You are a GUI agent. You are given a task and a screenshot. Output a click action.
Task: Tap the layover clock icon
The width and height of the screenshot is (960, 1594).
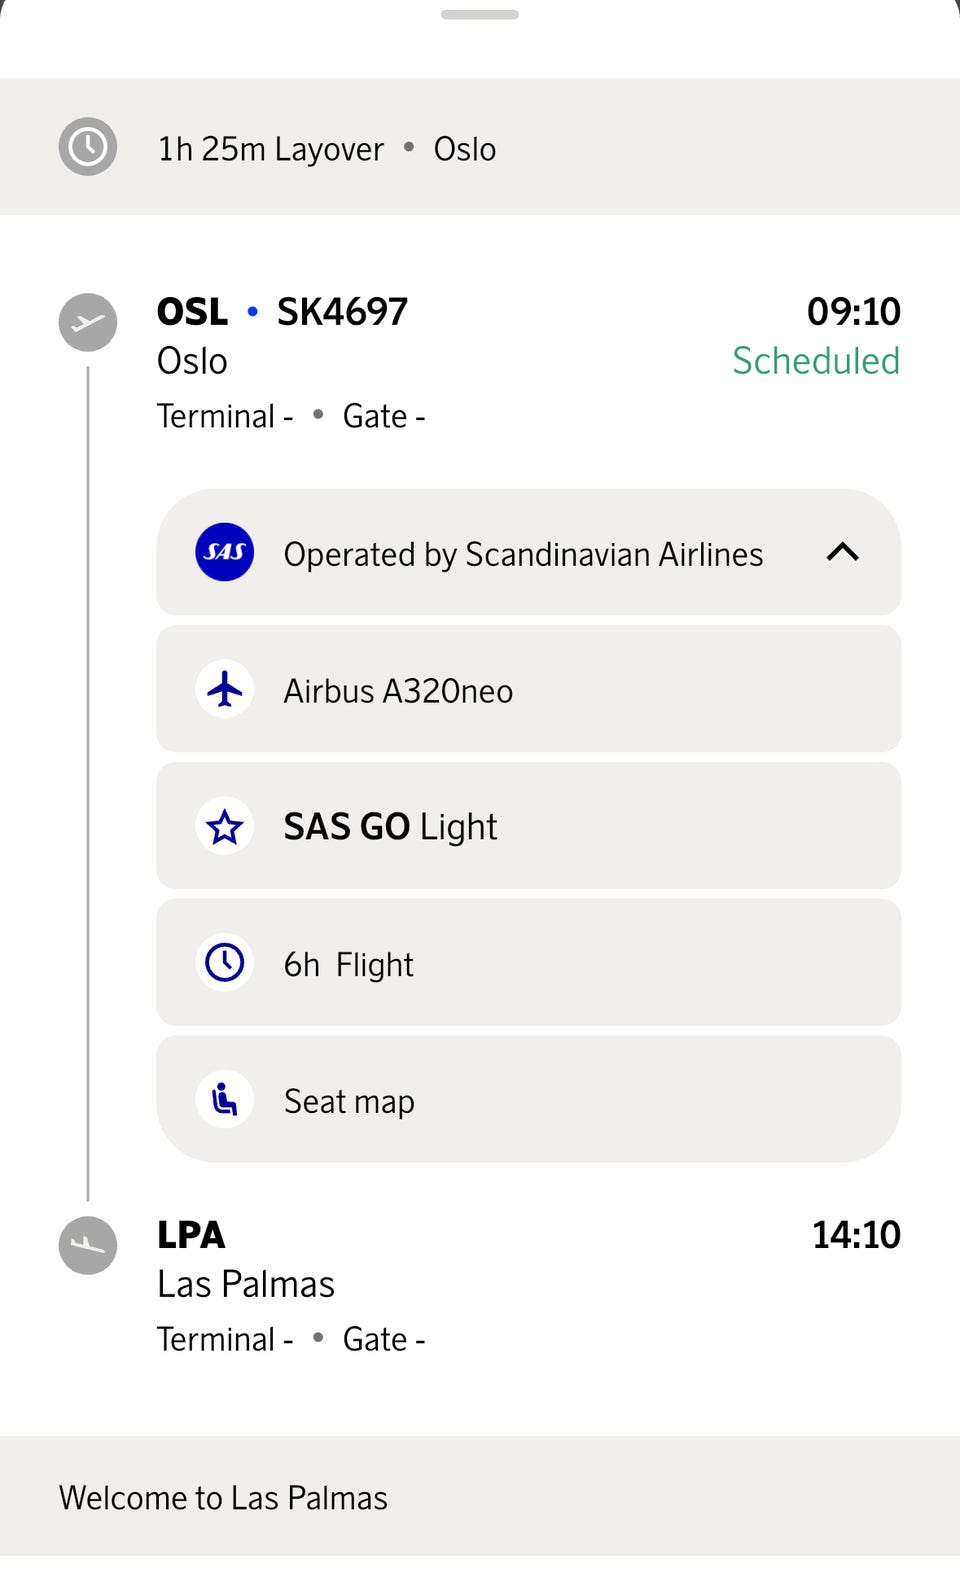88,147
